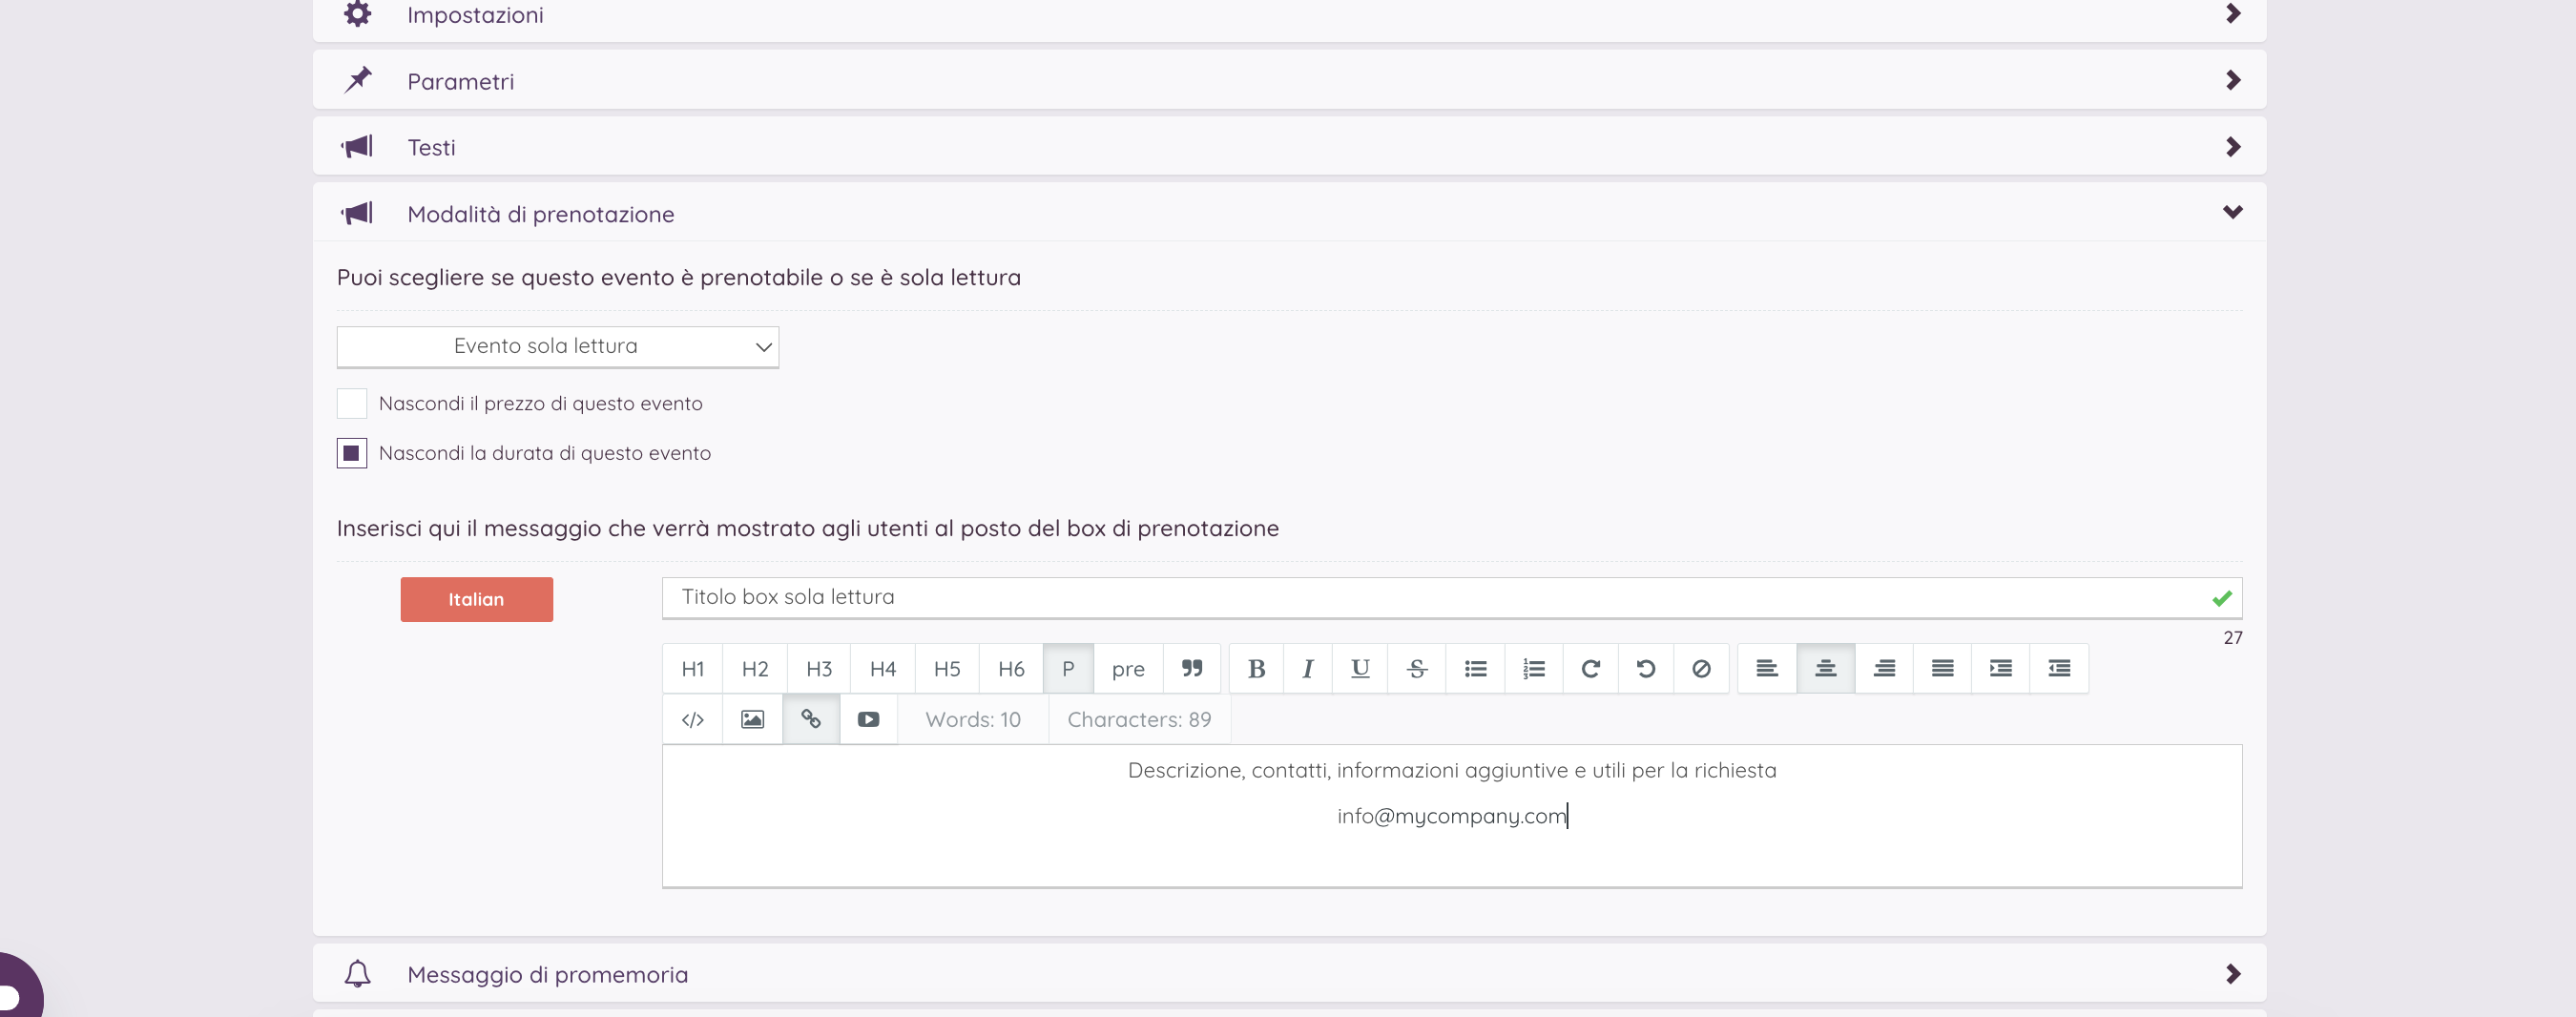Apply H2 heading format
The height and width of the screenshot is (1017, 2576).
[x=755, y=668]
